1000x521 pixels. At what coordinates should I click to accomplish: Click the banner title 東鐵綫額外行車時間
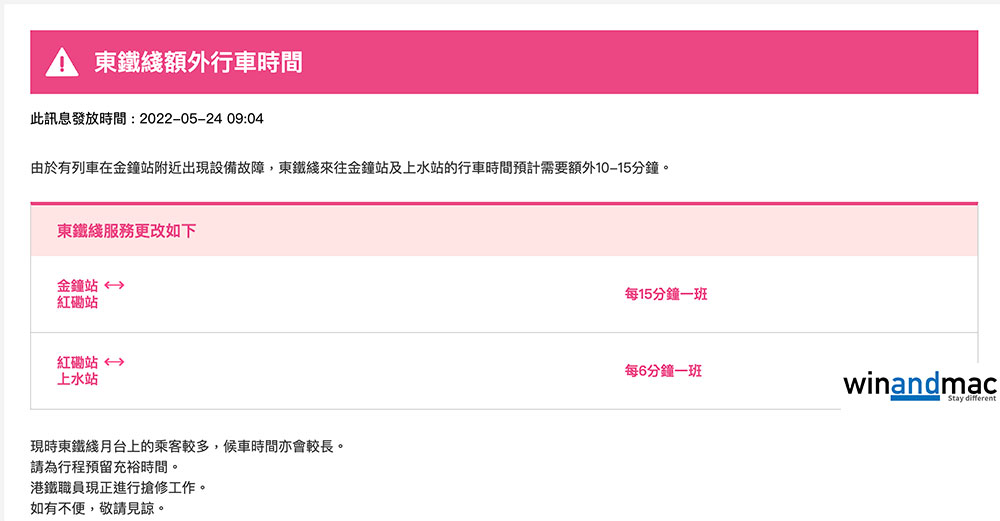[x=197, y=63]
